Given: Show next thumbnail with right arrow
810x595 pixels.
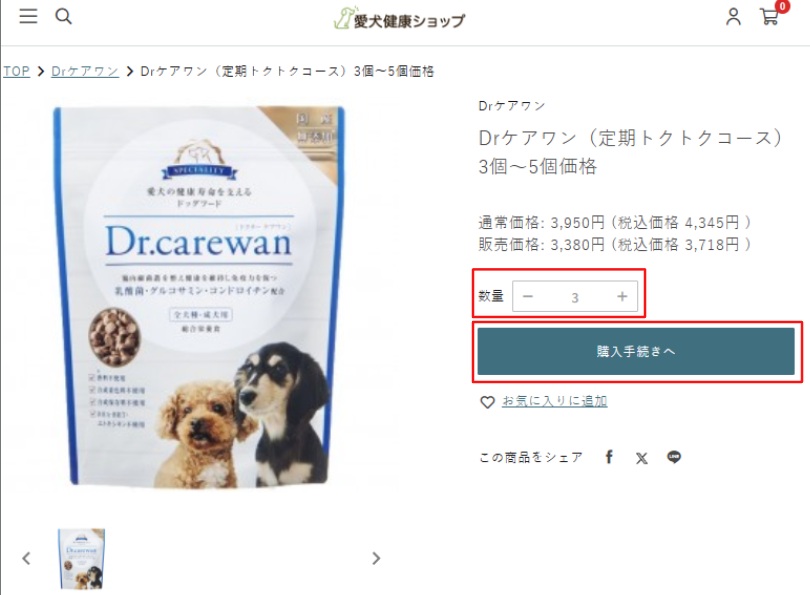Looking at the screenshot, I should pos(376,558).
